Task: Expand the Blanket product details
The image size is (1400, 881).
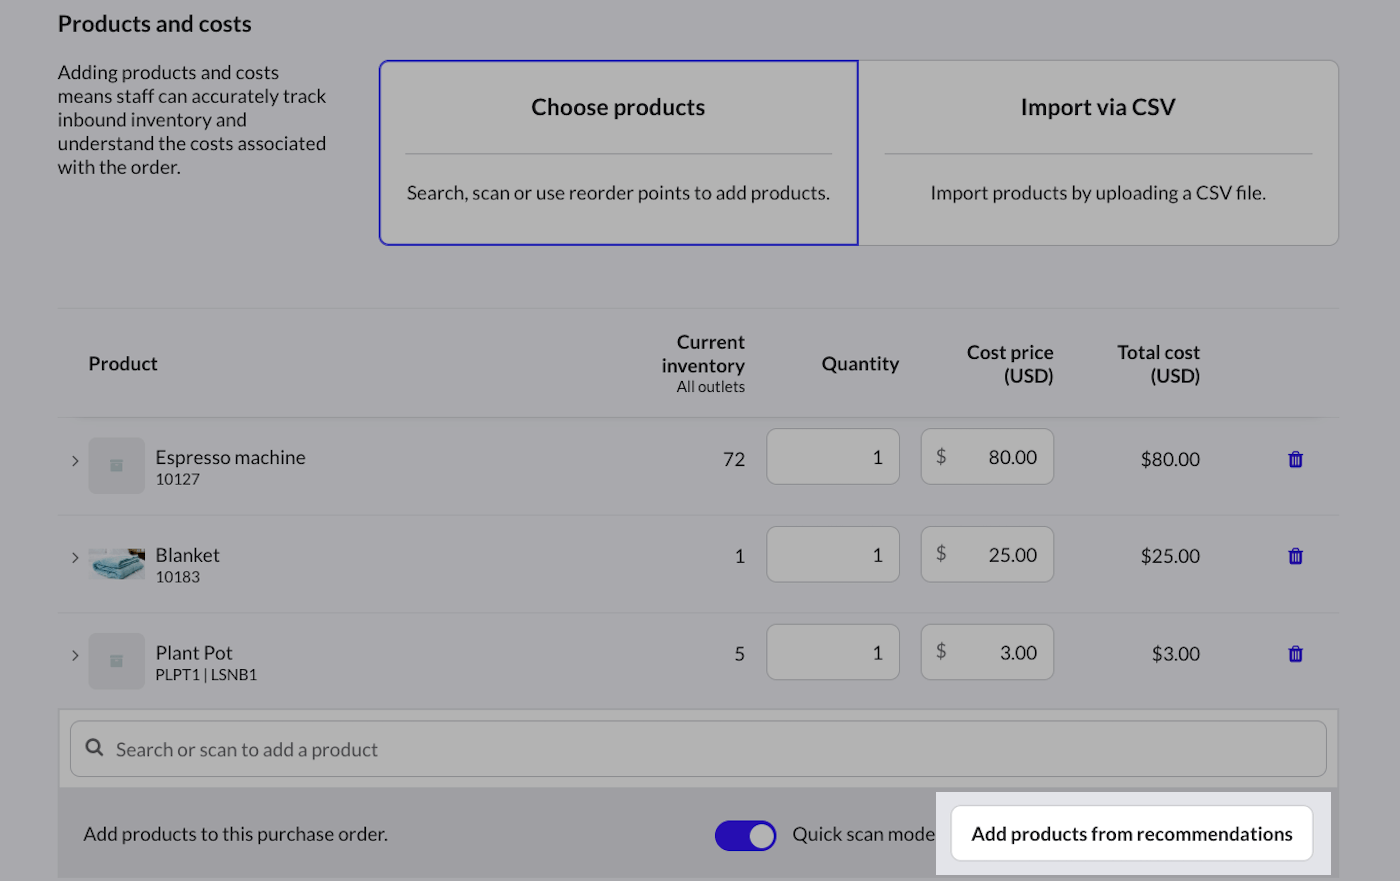Action: (x=75, y=557)
